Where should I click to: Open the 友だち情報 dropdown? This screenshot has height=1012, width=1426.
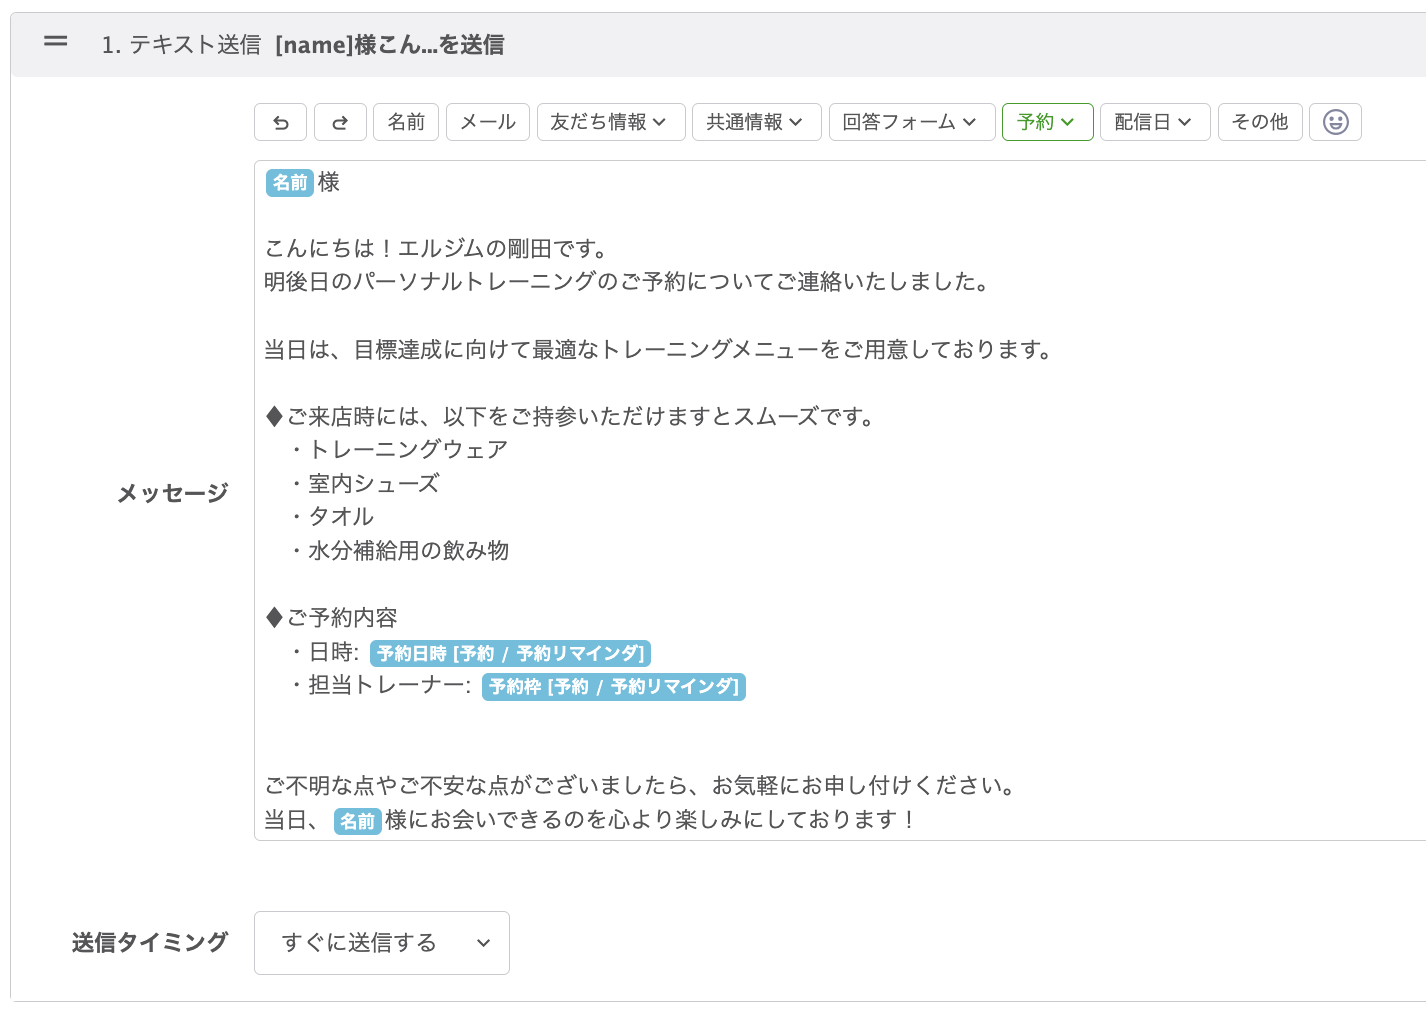point(611,122)
